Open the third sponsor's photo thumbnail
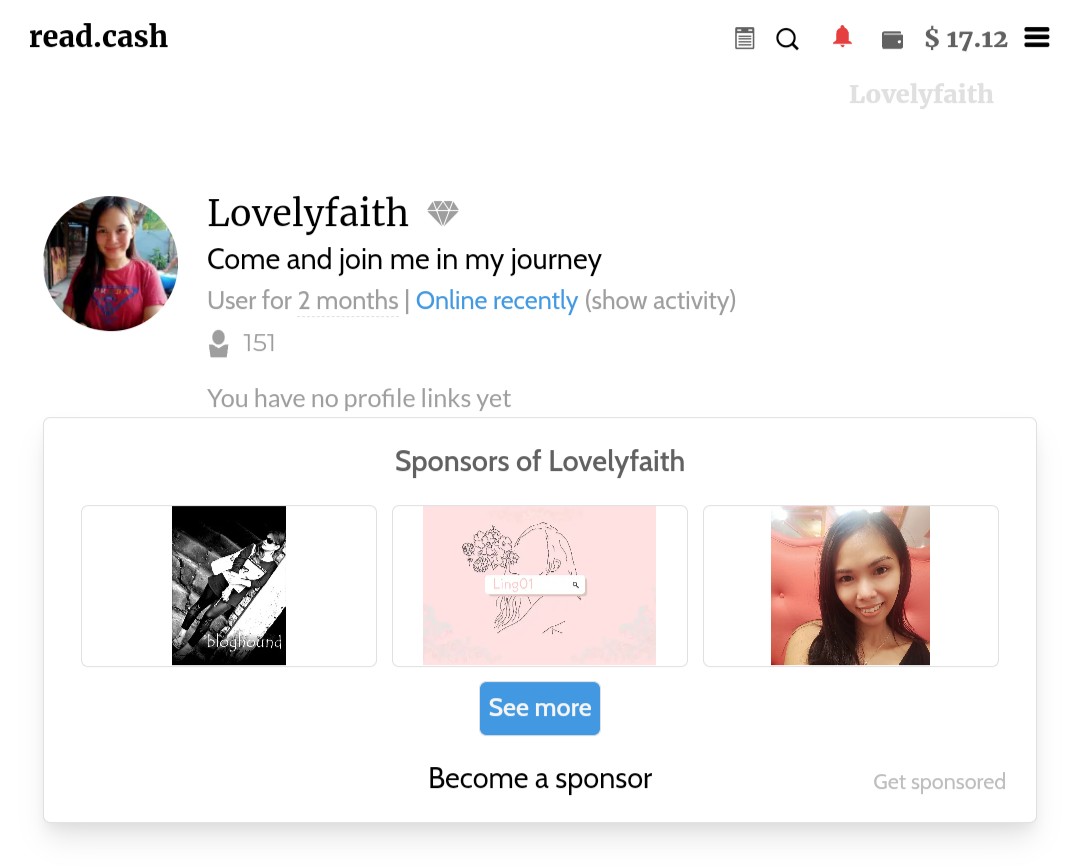Viewport: 1080px width, 868px height. (850, 586)
